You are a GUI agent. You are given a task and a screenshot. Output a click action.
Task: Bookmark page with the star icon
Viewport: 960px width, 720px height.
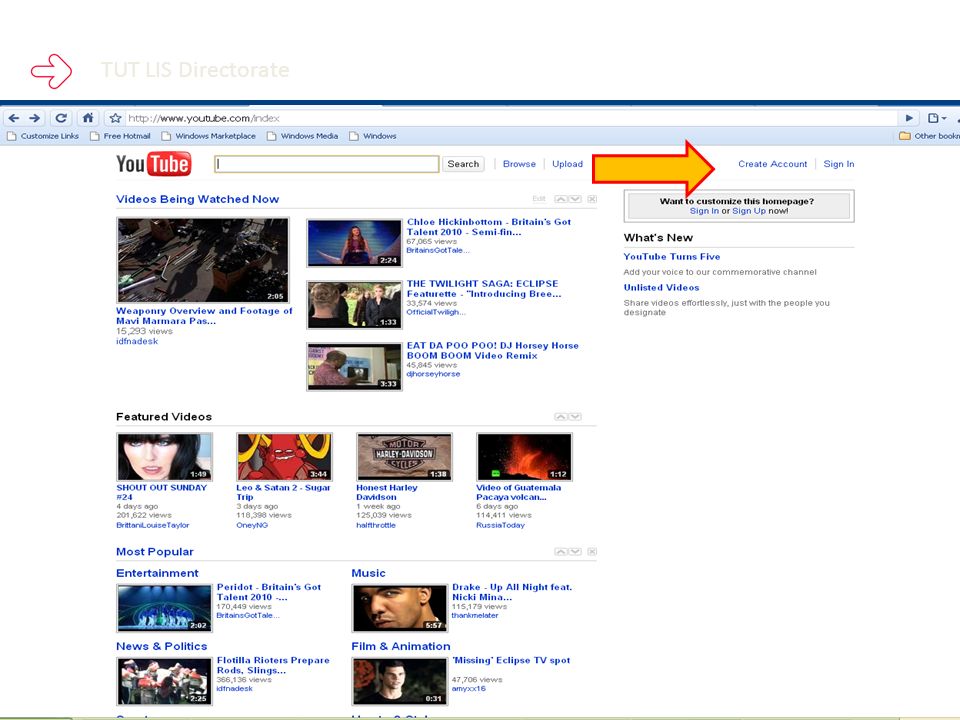point(115,118)
